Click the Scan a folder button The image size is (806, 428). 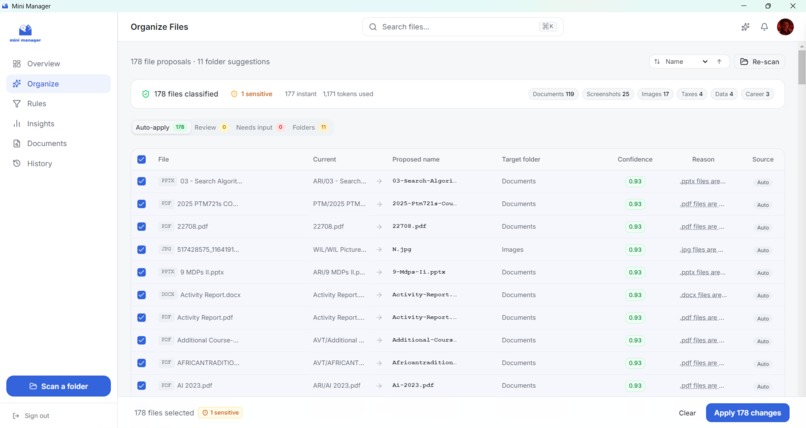tap(58, 386)
